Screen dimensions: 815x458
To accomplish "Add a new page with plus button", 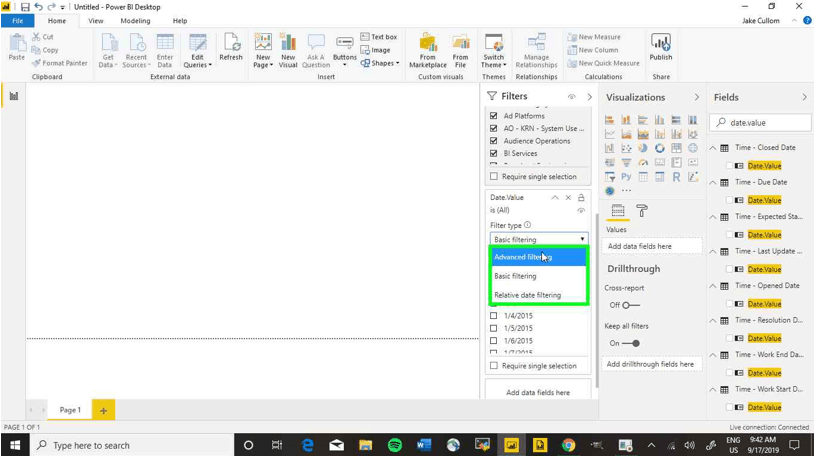I will 103,411.
